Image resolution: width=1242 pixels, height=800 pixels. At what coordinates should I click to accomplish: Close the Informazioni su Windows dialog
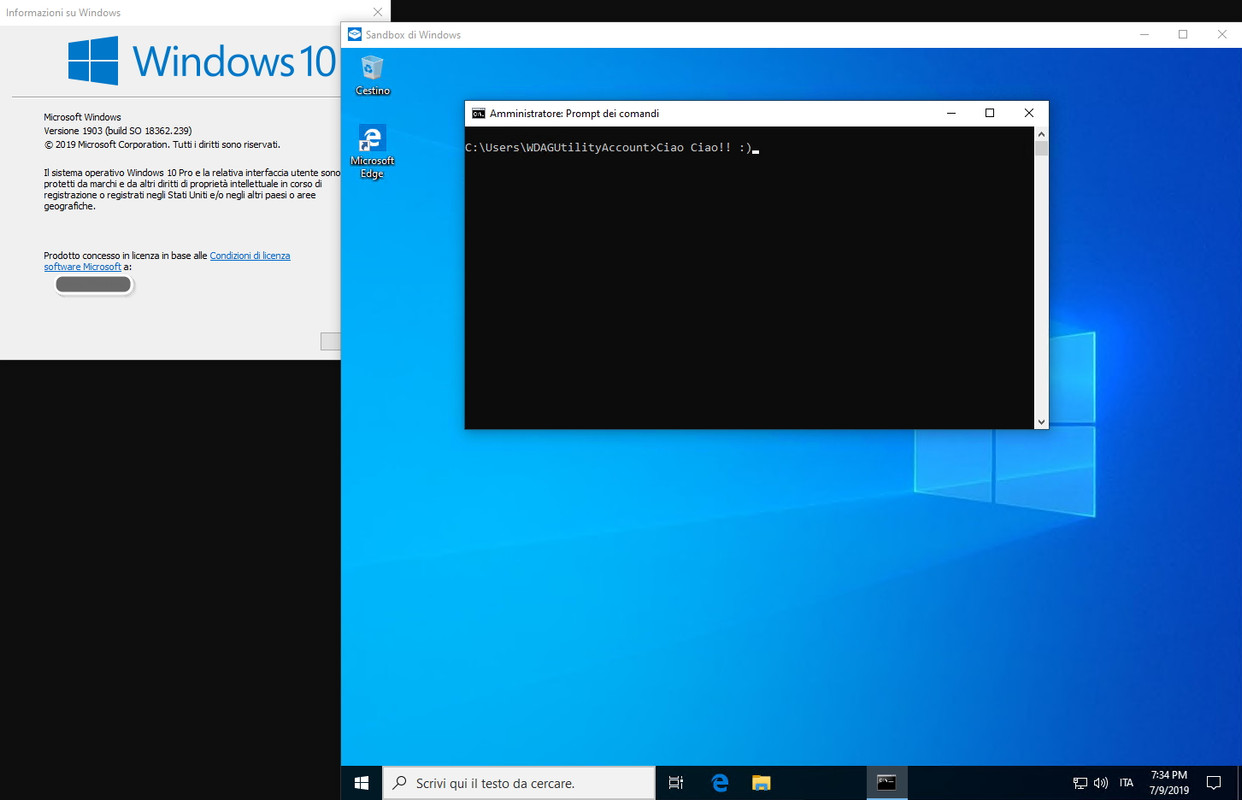pyautogui.click(x=377, y=12)
